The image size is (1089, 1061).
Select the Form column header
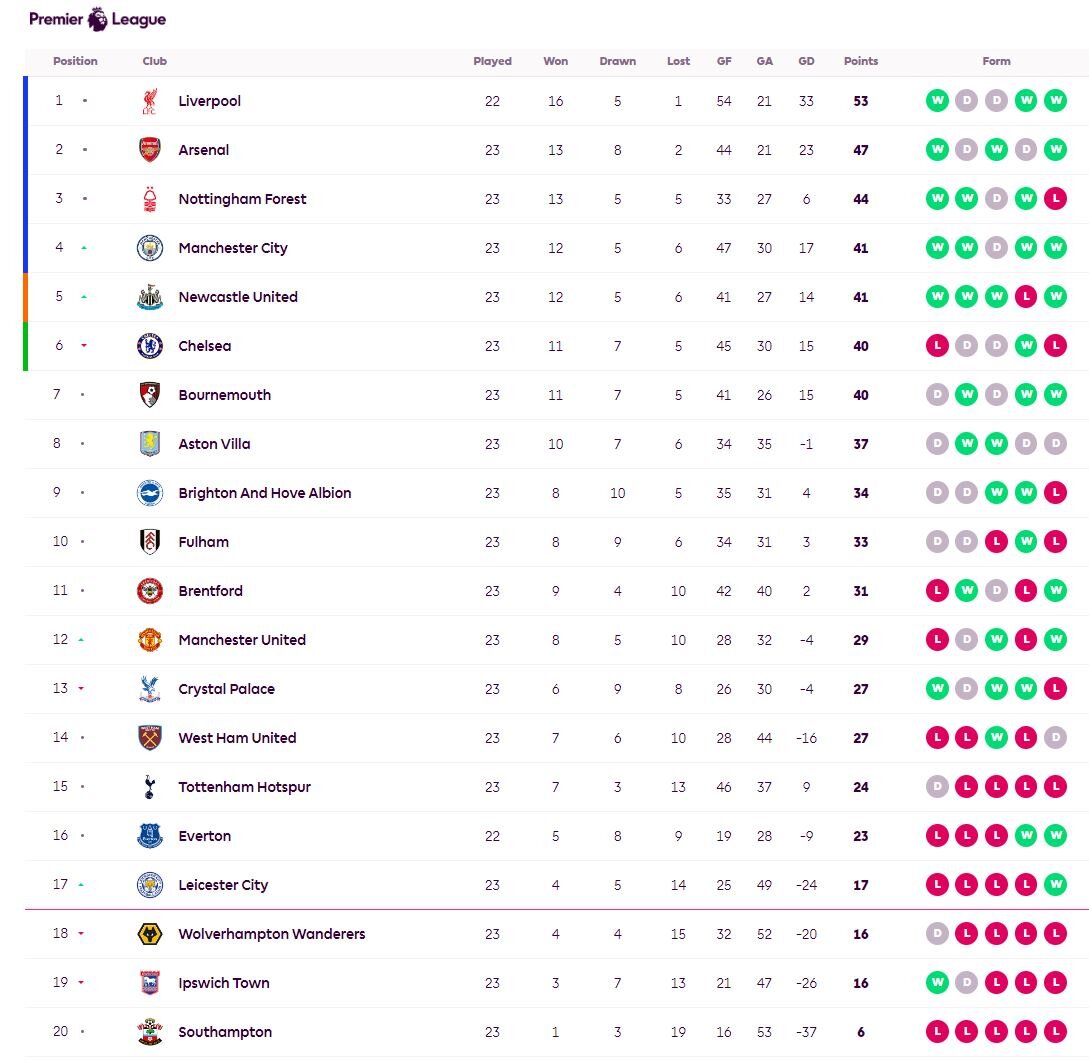[x=996, y=61]
